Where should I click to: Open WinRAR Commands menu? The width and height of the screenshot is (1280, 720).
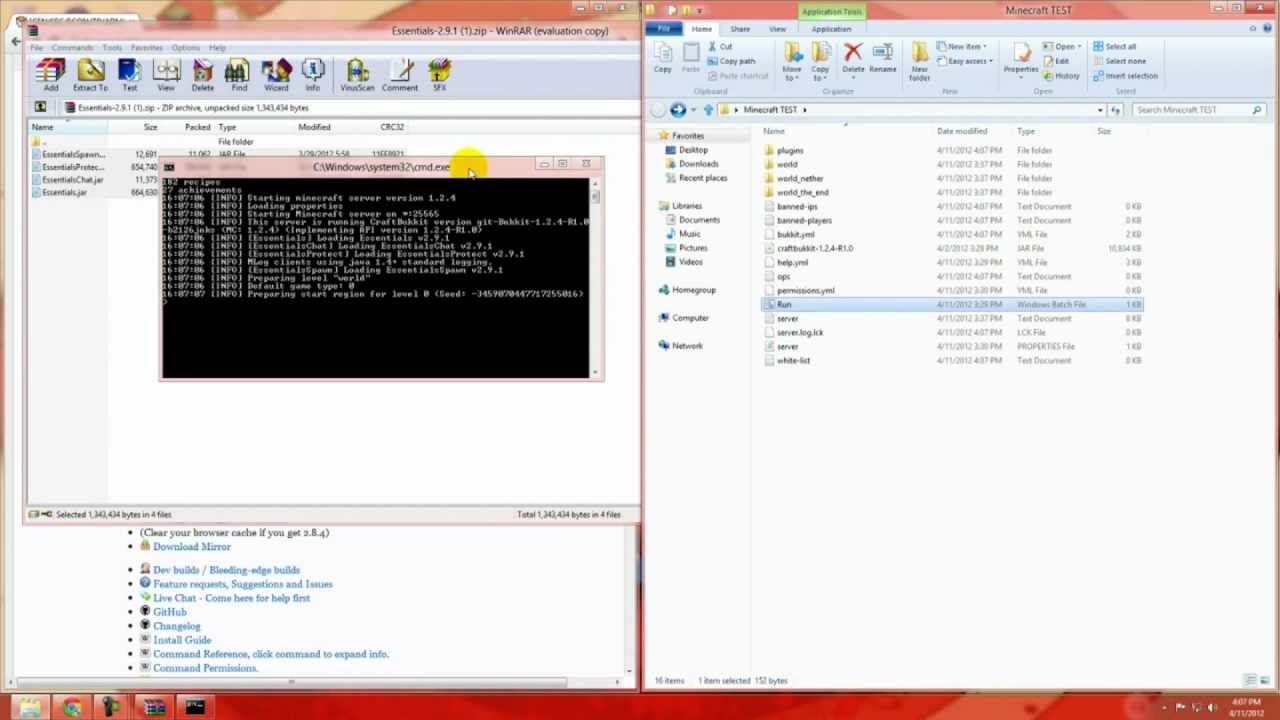72,47
